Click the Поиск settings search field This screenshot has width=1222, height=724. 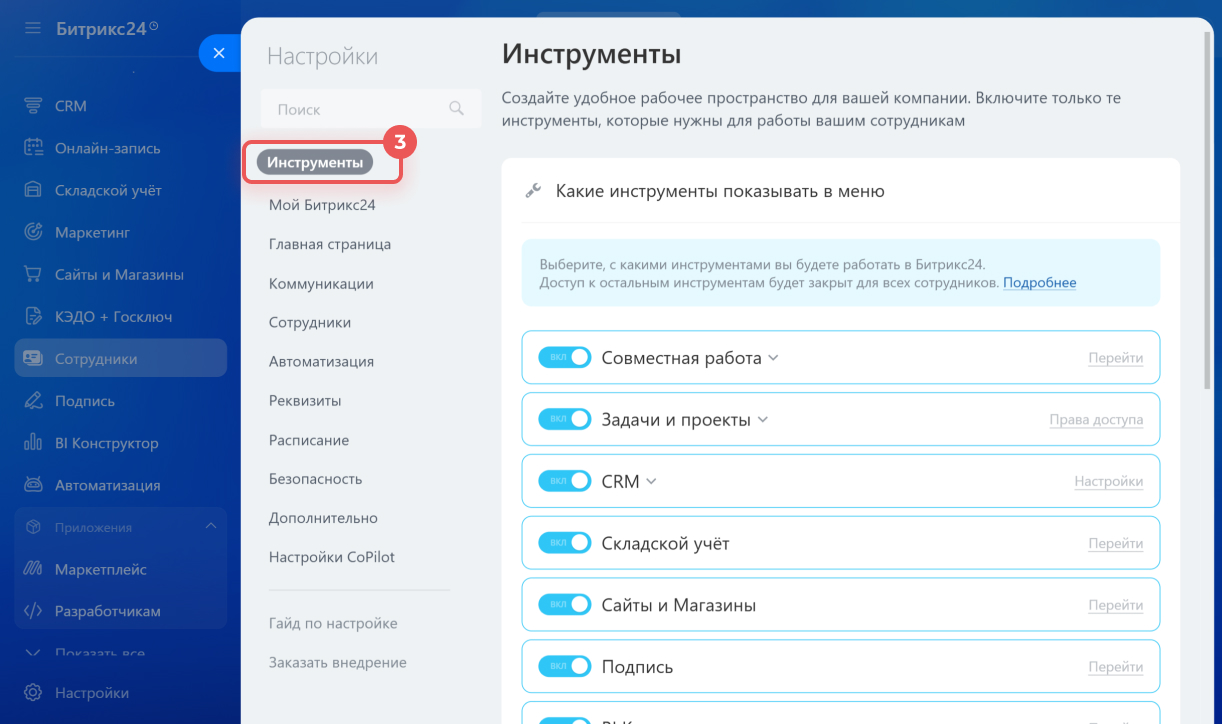[x=371, y=109]
